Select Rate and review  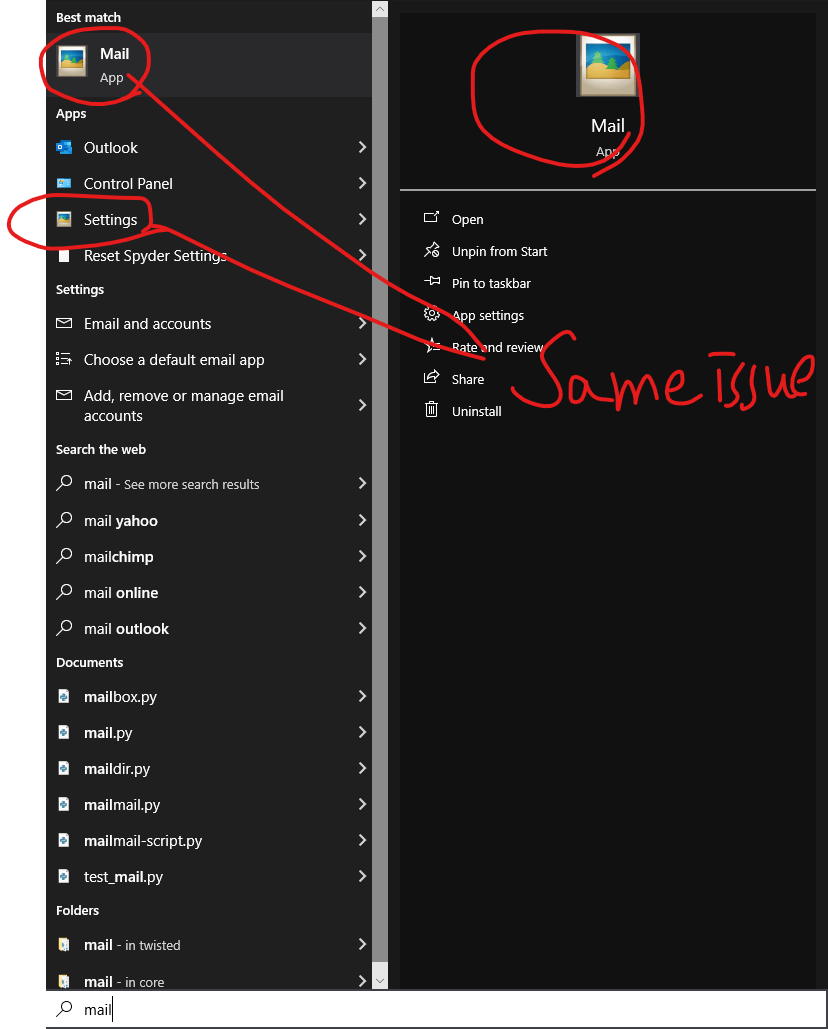point(497,347)
